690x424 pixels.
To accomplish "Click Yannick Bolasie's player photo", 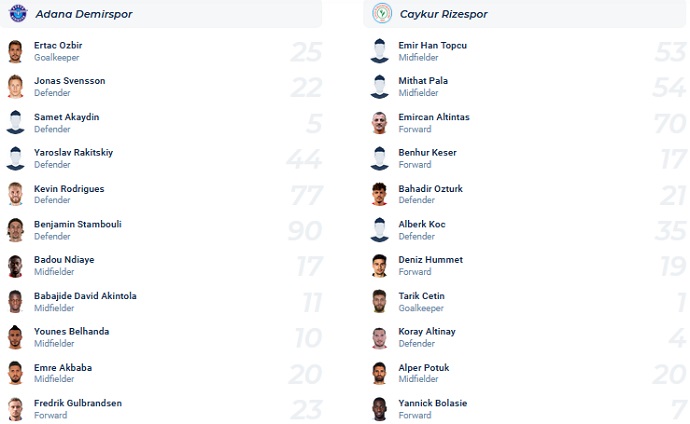I will tap(379, 409).
